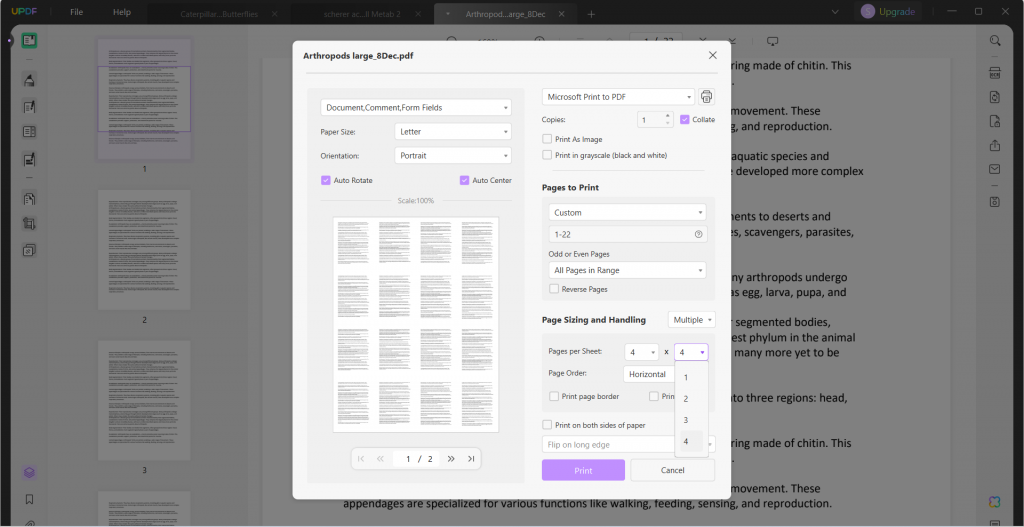Image resolution: width=1024 pixels, height=527 pixels.
Task: Increase copies with the up stepper arrow
Action: (667, 116)
